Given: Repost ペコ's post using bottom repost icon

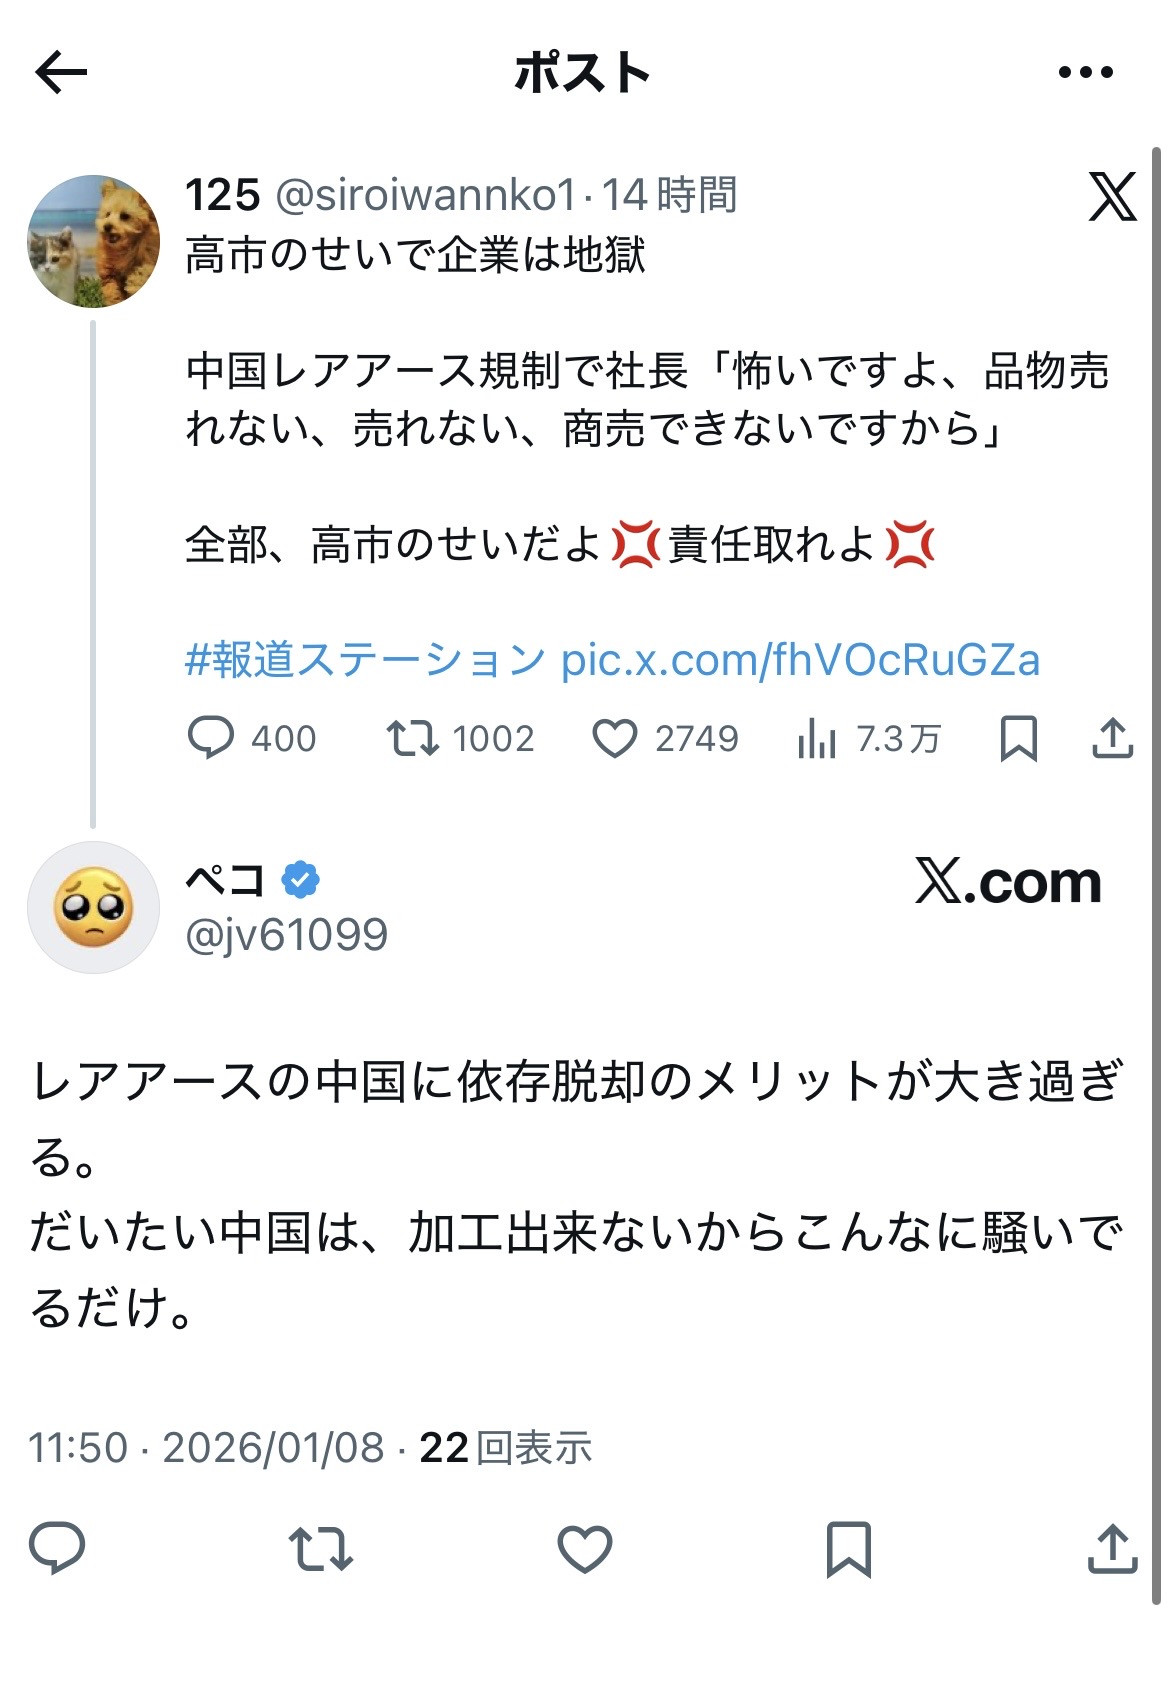Looking at the screenshot, I should click(x=321, y=1548).
